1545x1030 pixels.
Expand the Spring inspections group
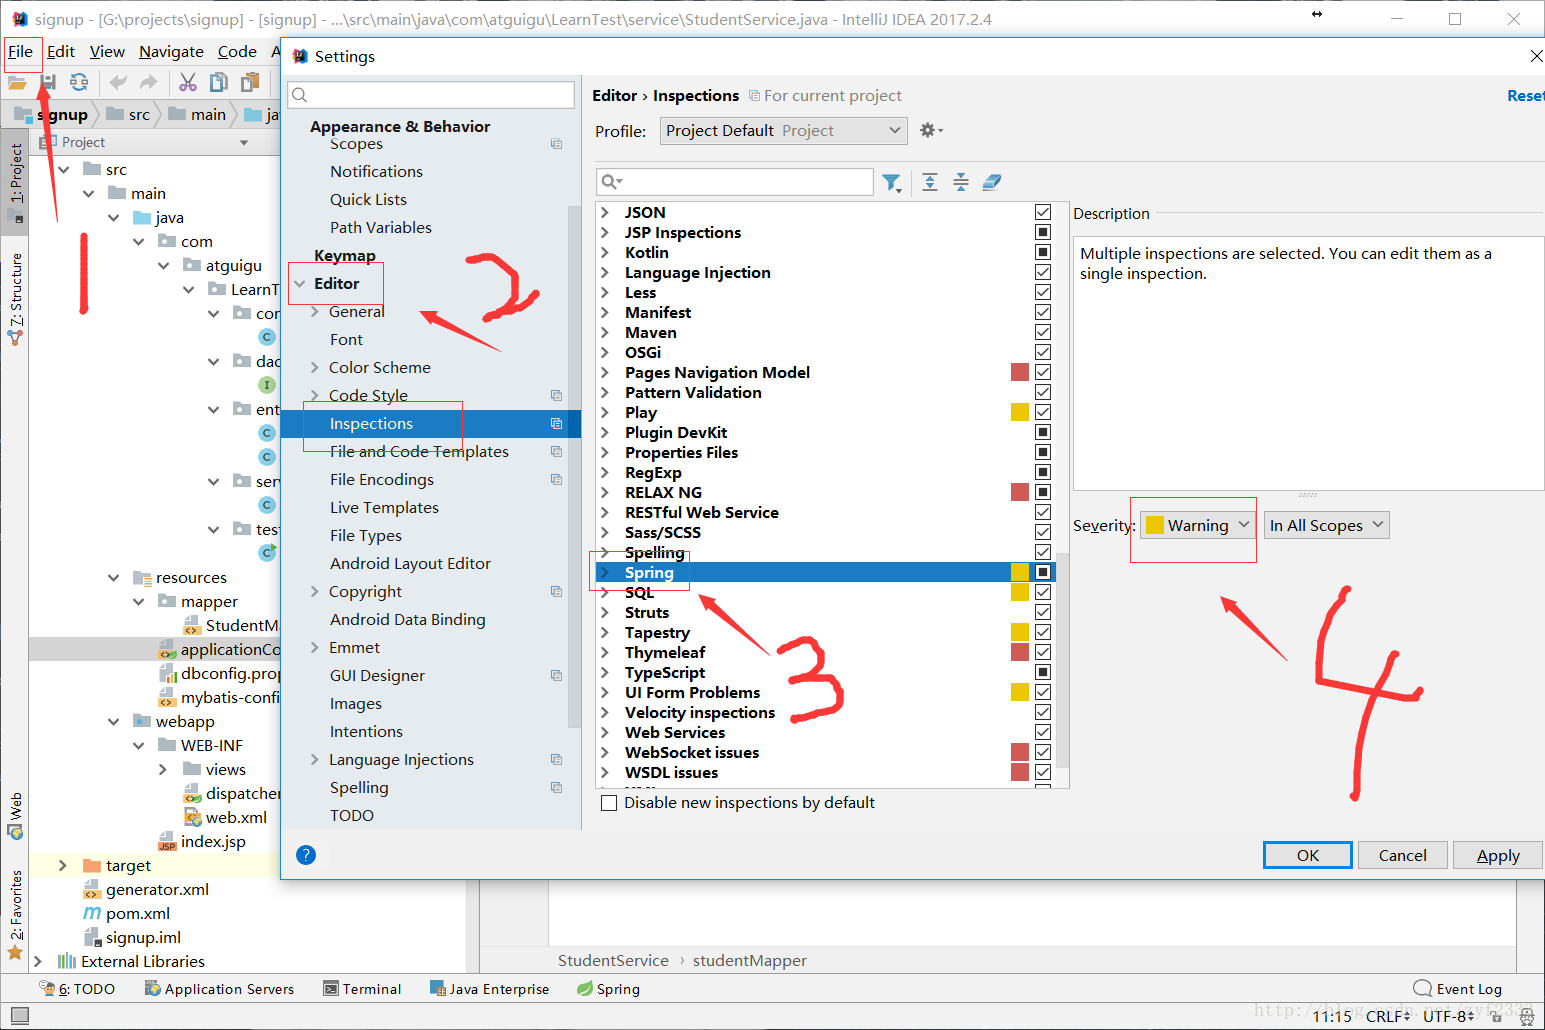coord(605,572)
